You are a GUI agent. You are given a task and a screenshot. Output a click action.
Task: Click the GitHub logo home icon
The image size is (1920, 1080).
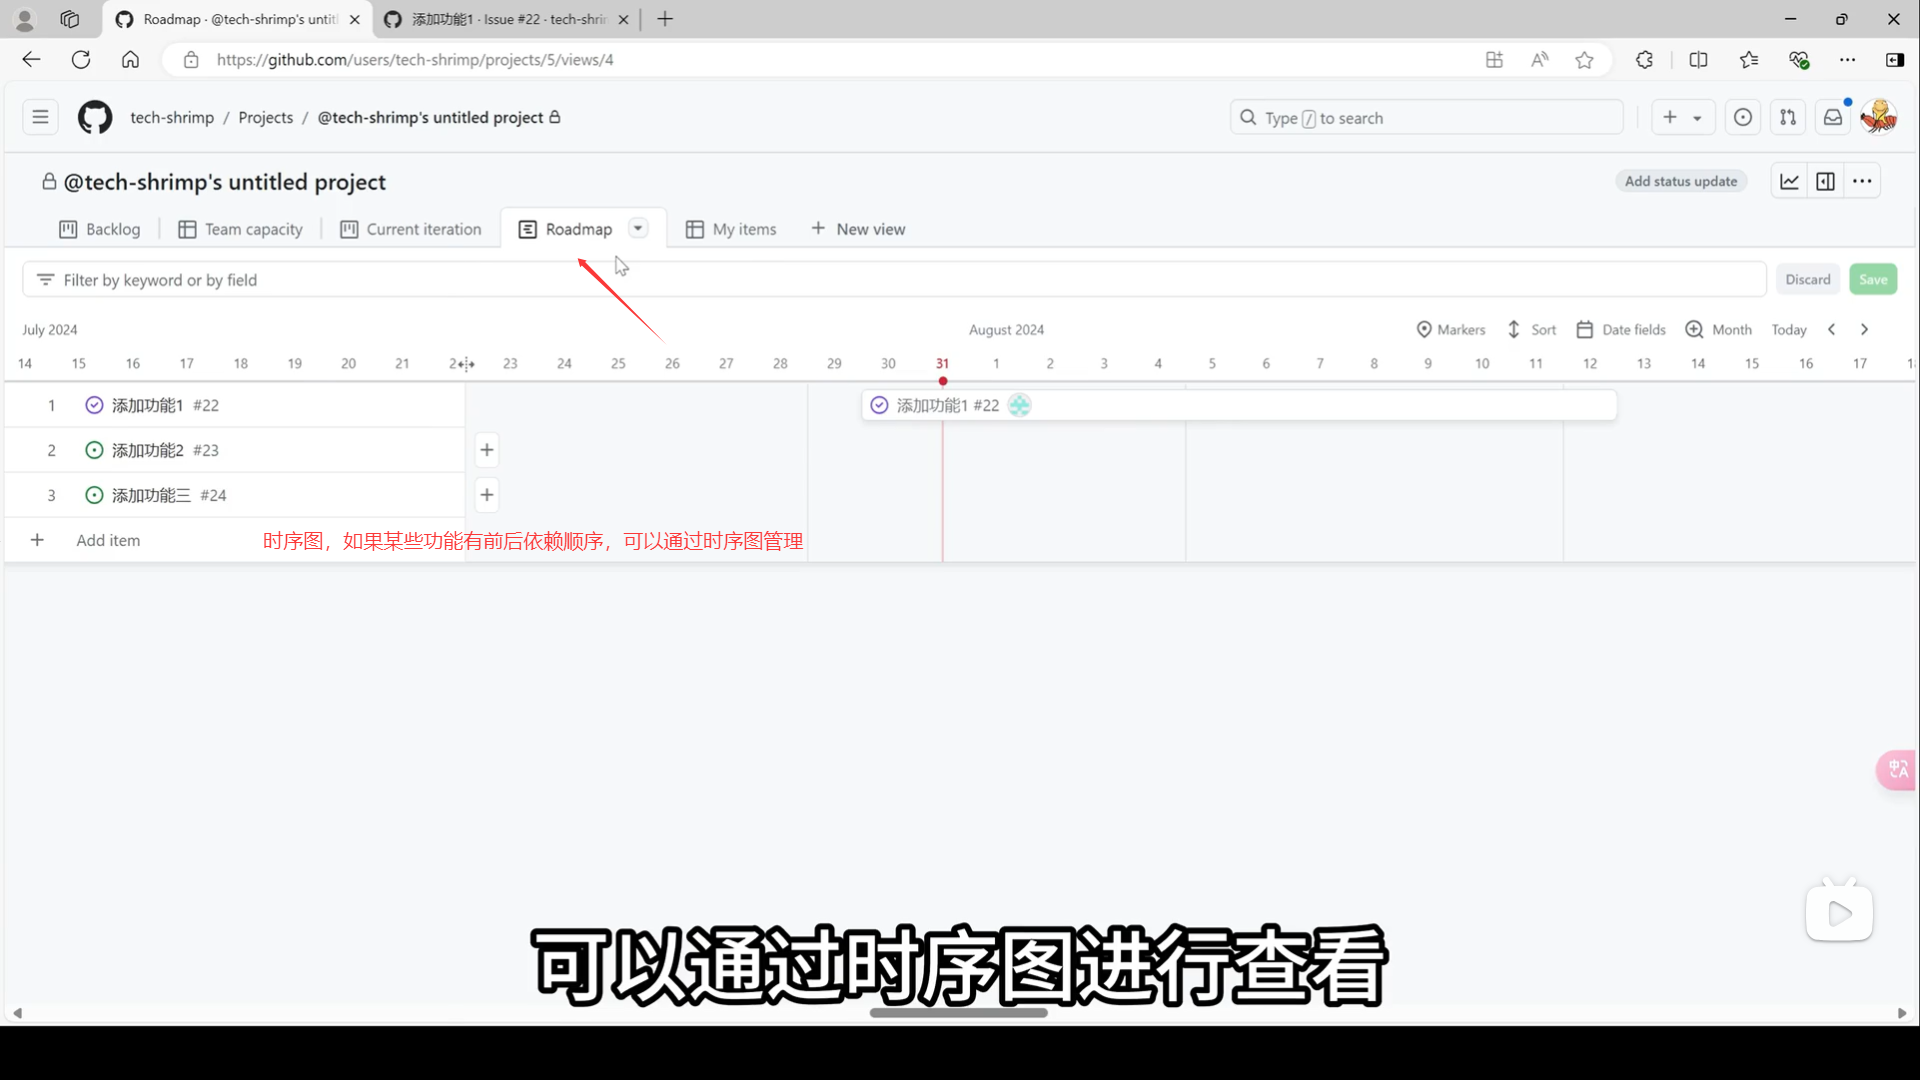pos(95,118)
